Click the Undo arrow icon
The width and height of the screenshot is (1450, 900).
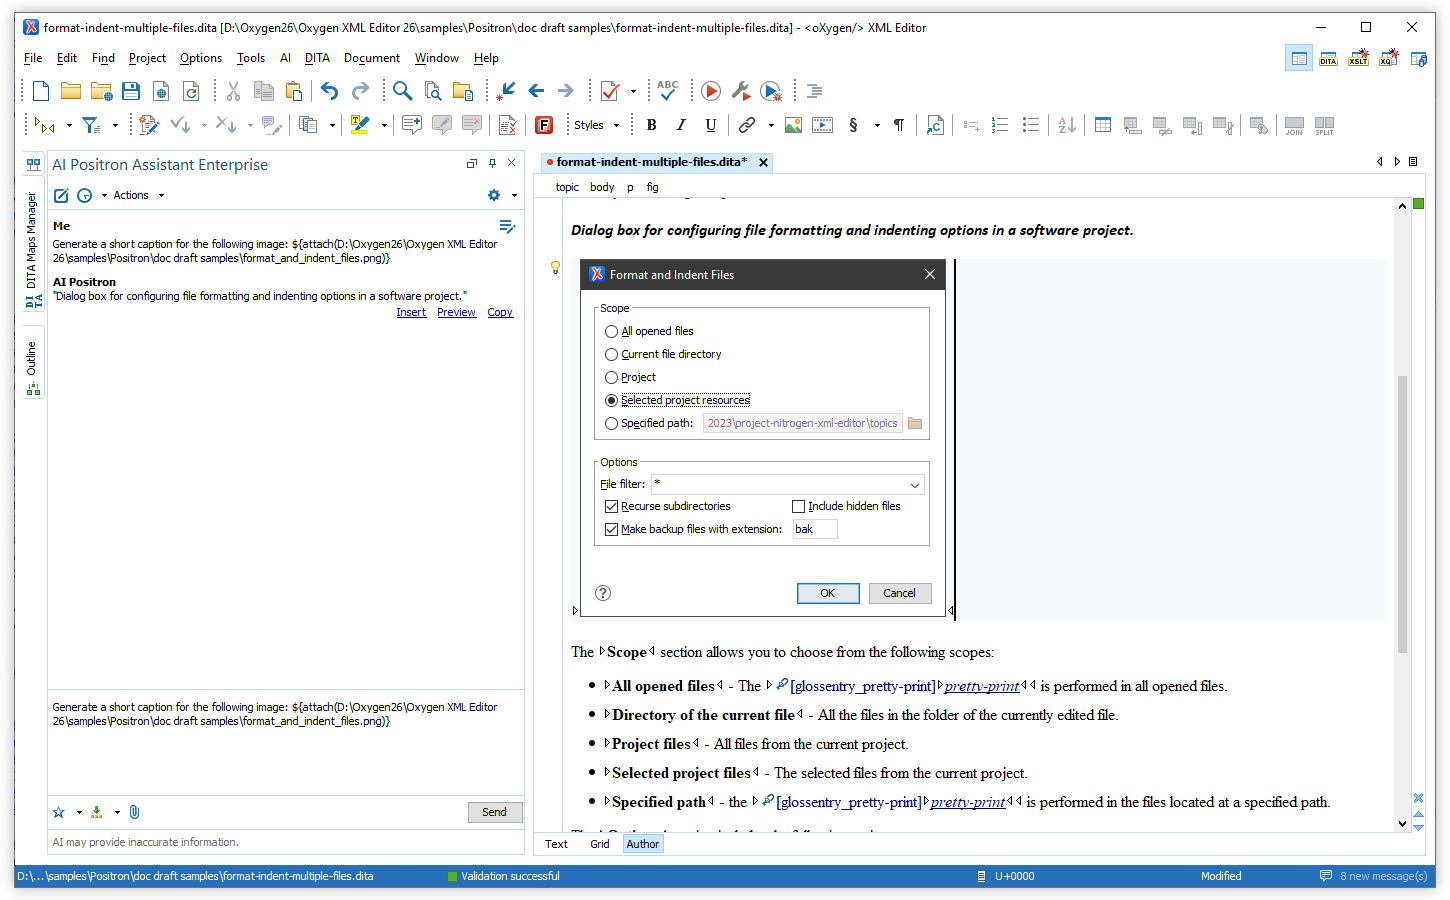pyautogui.click(x=329, y=91)
